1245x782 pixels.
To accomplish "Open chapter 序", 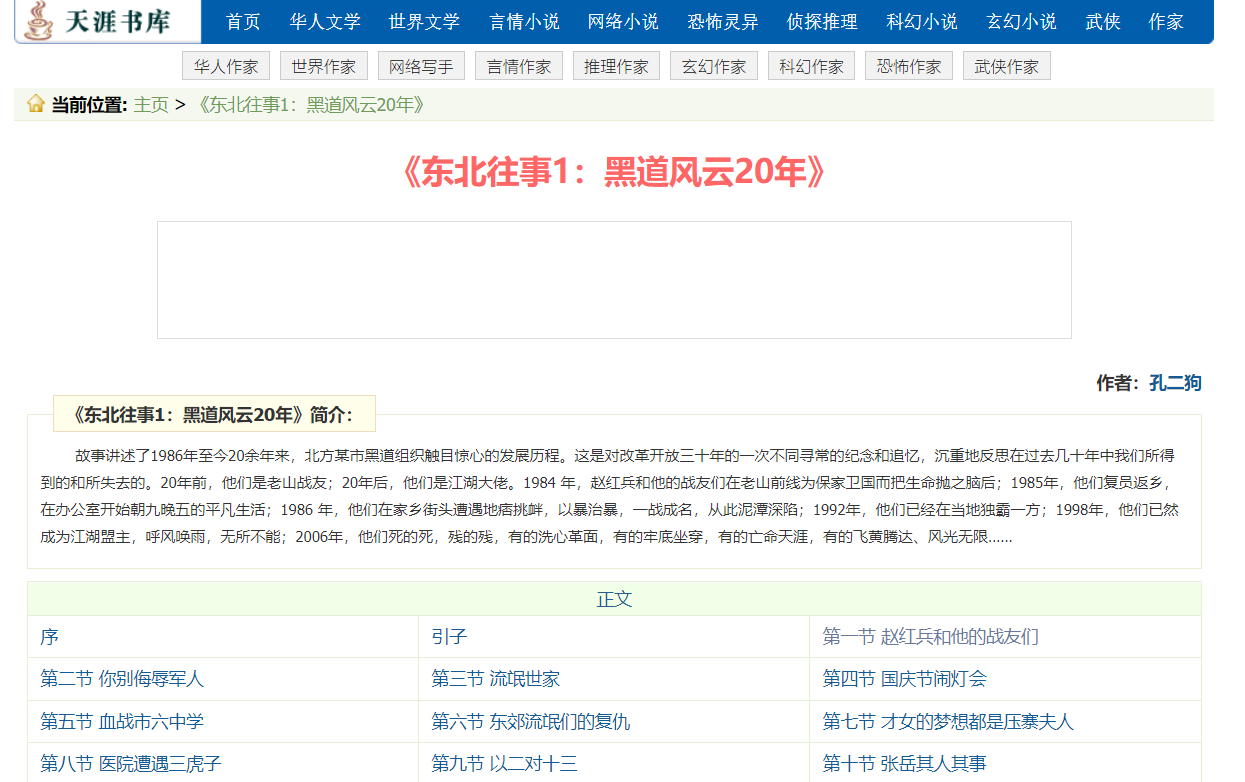I will coord(50,637).
